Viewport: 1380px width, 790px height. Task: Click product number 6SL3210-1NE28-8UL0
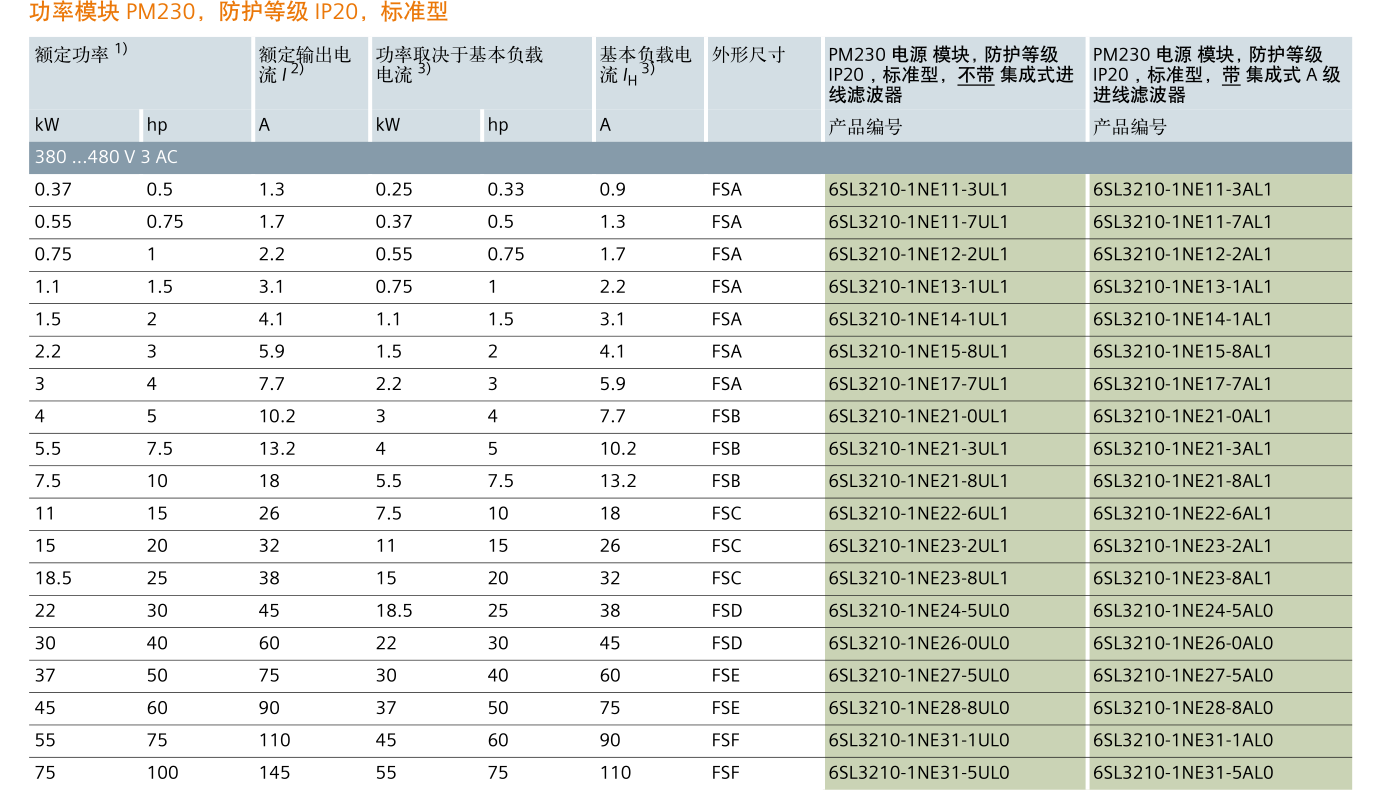pyautogui.click(x=919, y=708)
